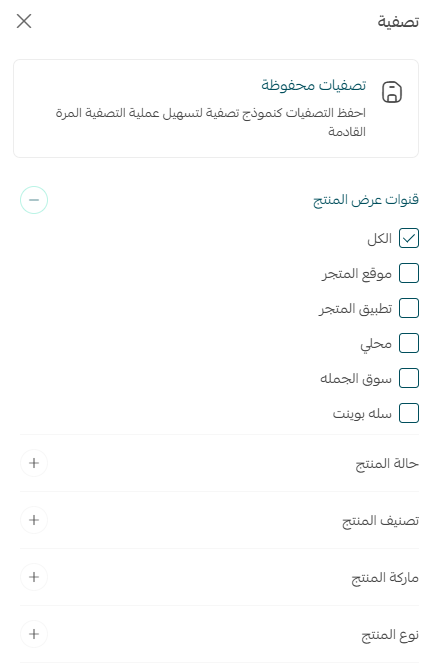Expand تصنيف المنتج with plus icon
This screenshot has height=672, width=437.
34,520
